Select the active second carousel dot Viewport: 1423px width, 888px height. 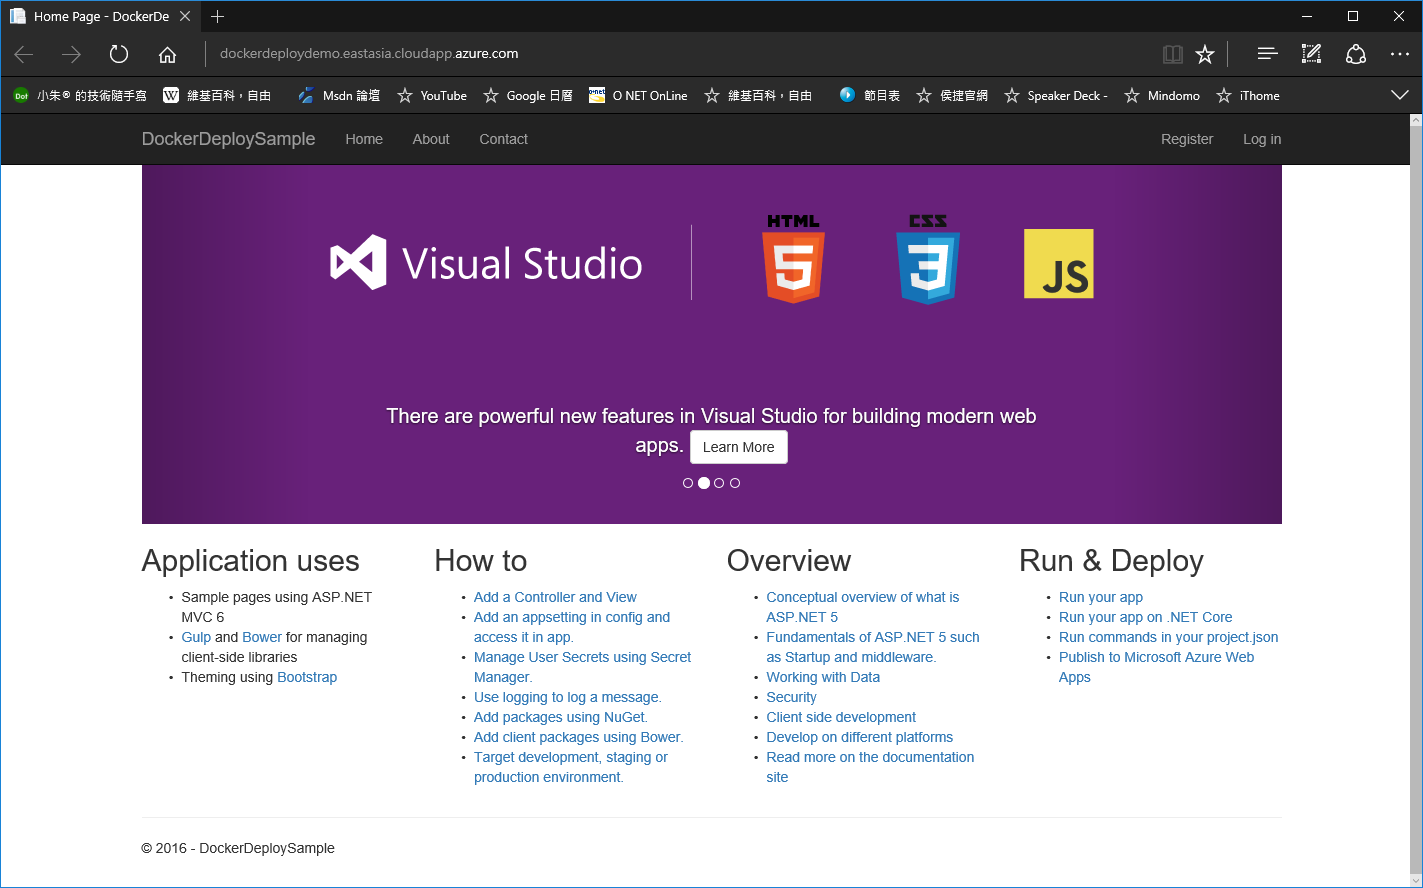704,483
